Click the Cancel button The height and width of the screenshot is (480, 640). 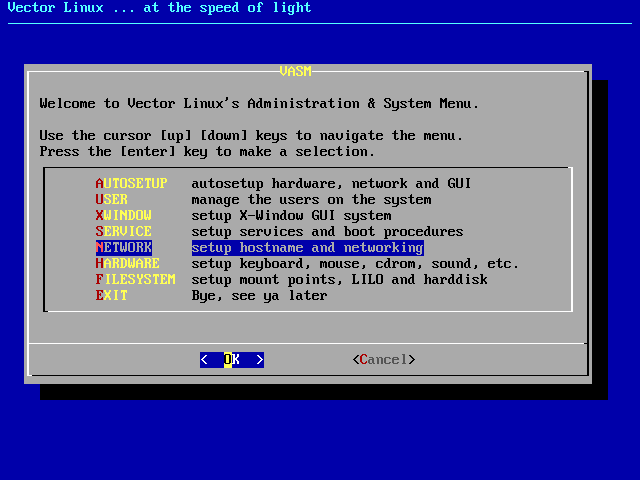pos(383,360)
